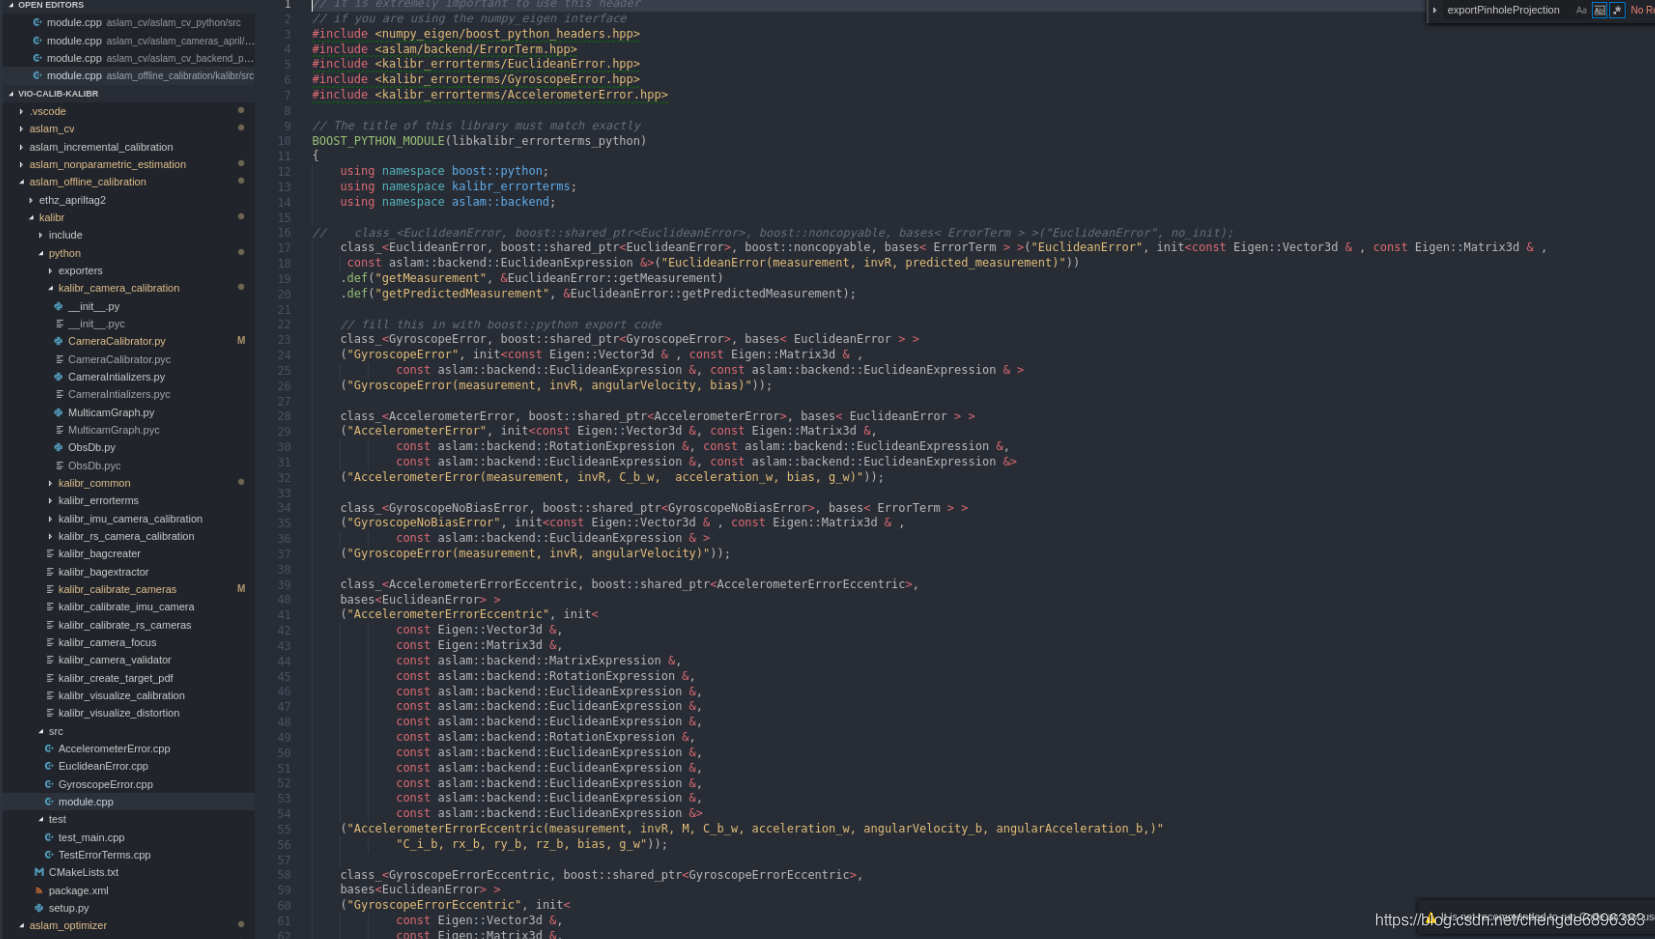This screenshot has height=939, width=1655.
Task: Click the file icon of __init__.pyc
Action: 59,324
